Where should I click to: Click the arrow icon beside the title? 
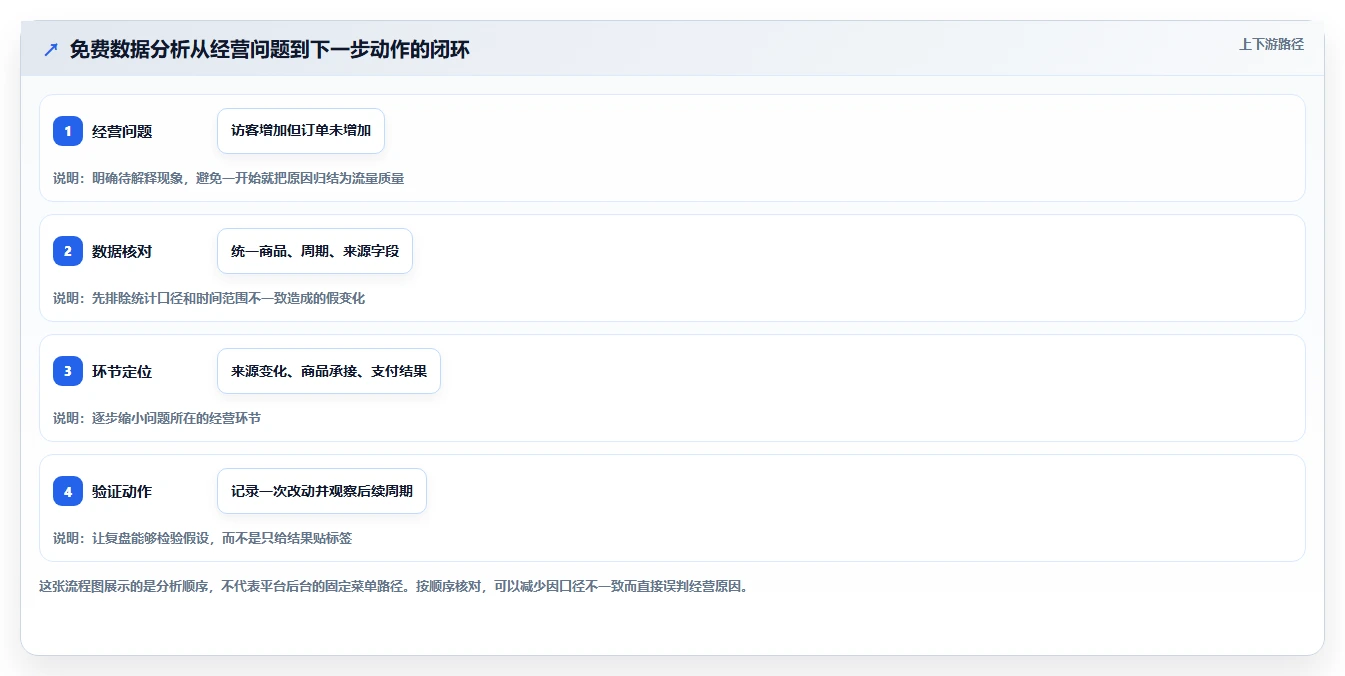pos(51,50)
